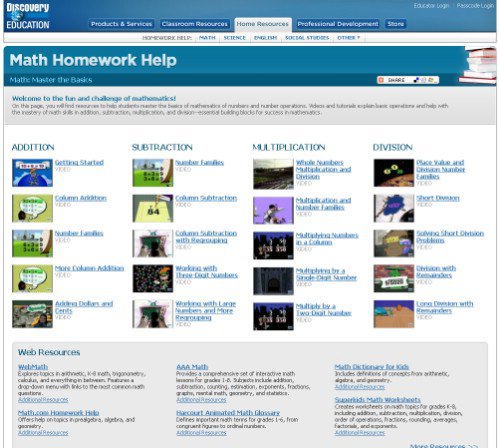Open the Products & Services tab
Viewport: 499px width, 448px height.
click(121, 24)
